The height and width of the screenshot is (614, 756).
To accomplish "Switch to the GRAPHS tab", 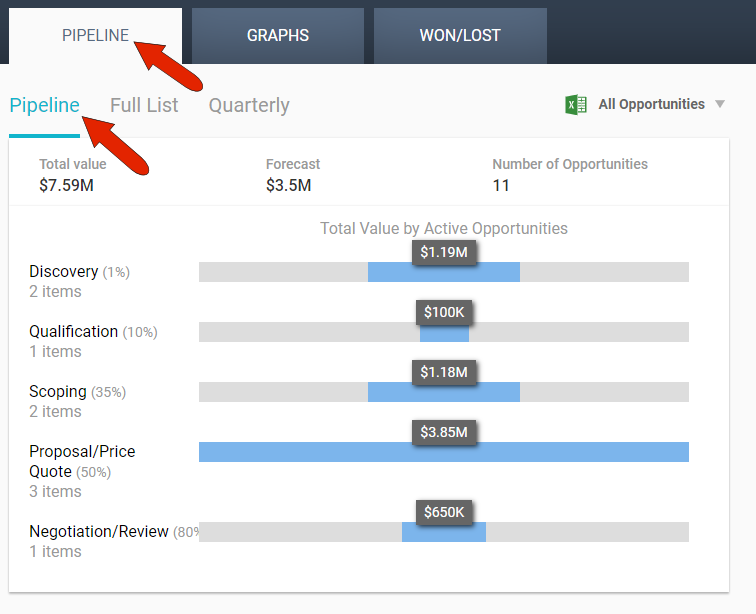I will point(278,35).
